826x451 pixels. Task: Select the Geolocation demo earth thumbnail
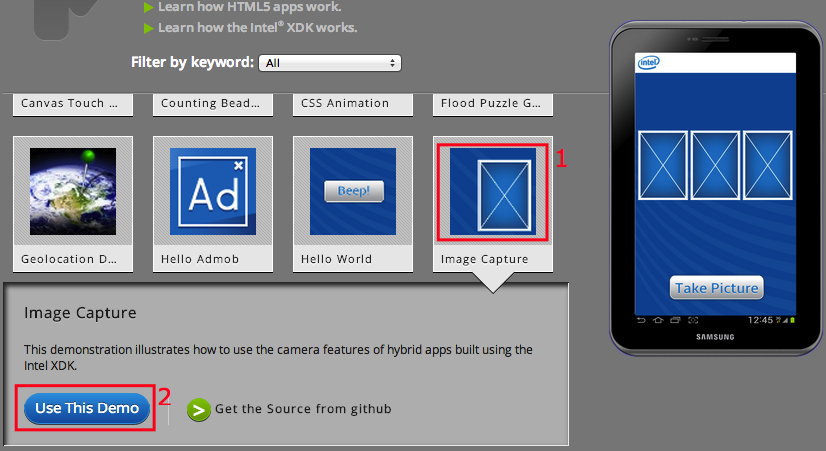coord(73,191)
